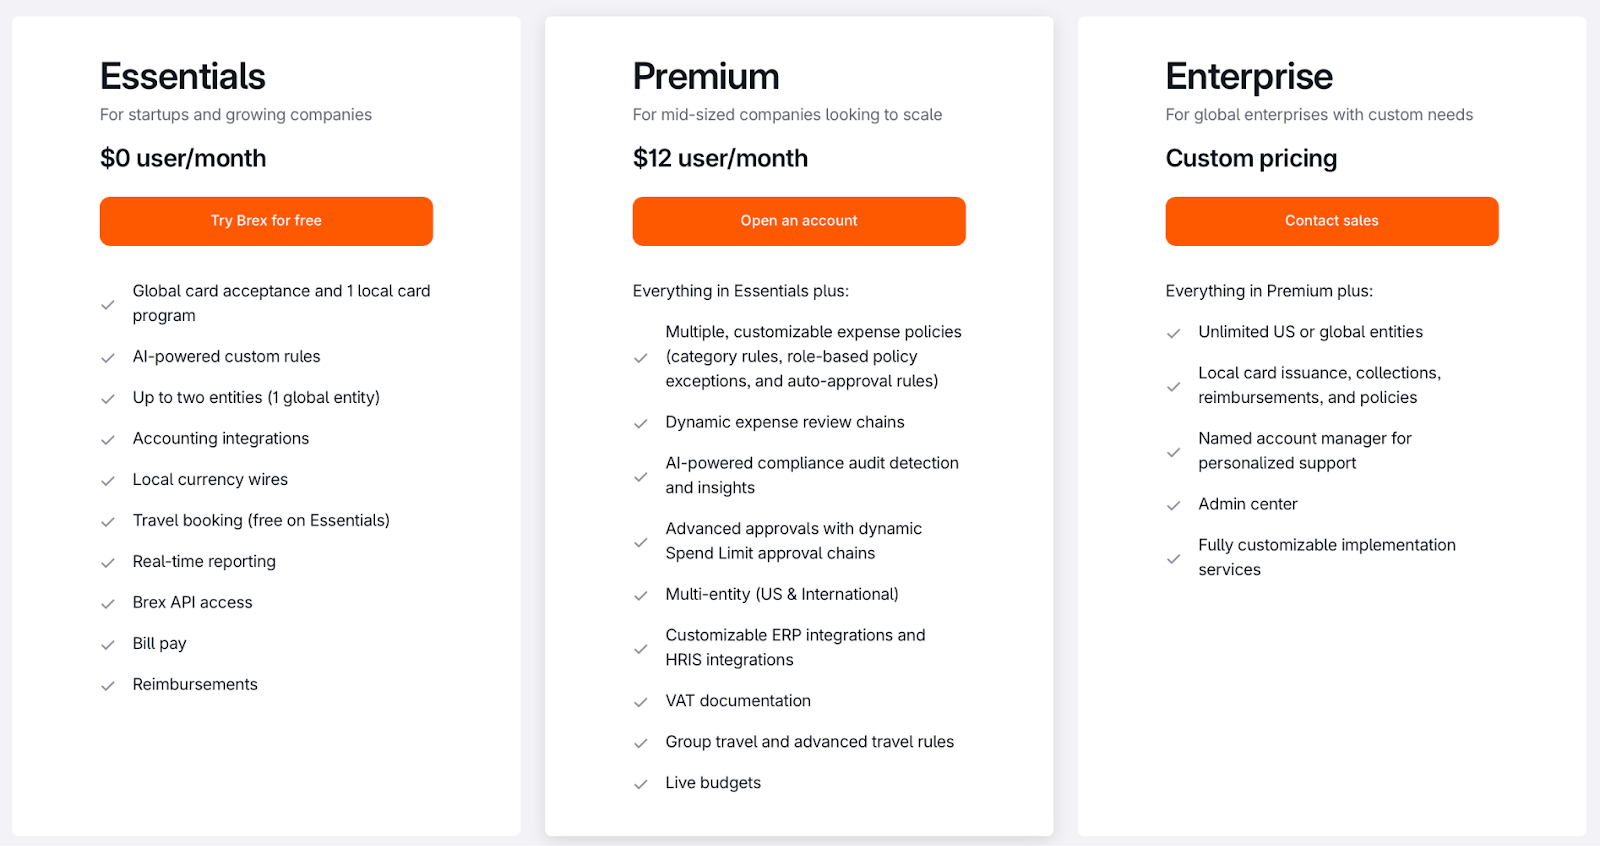The image size is (1600, 846).
Task: Click checkmark beside Unlimited US or global entities
Action: point(1174,333)
